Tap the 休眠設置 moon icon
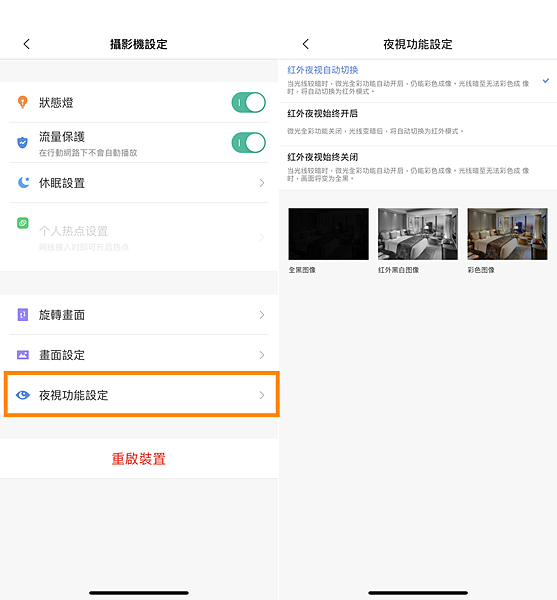557x600 pixels. click(x=23, y=183)
